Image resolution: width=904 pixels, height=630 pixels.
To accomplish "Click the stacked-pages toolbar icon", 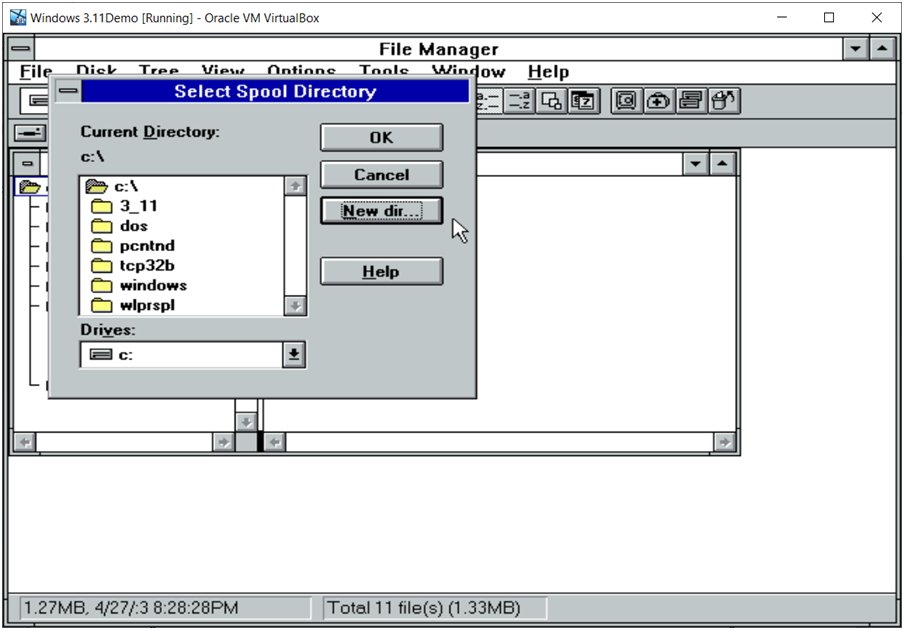I will [691, 101].
